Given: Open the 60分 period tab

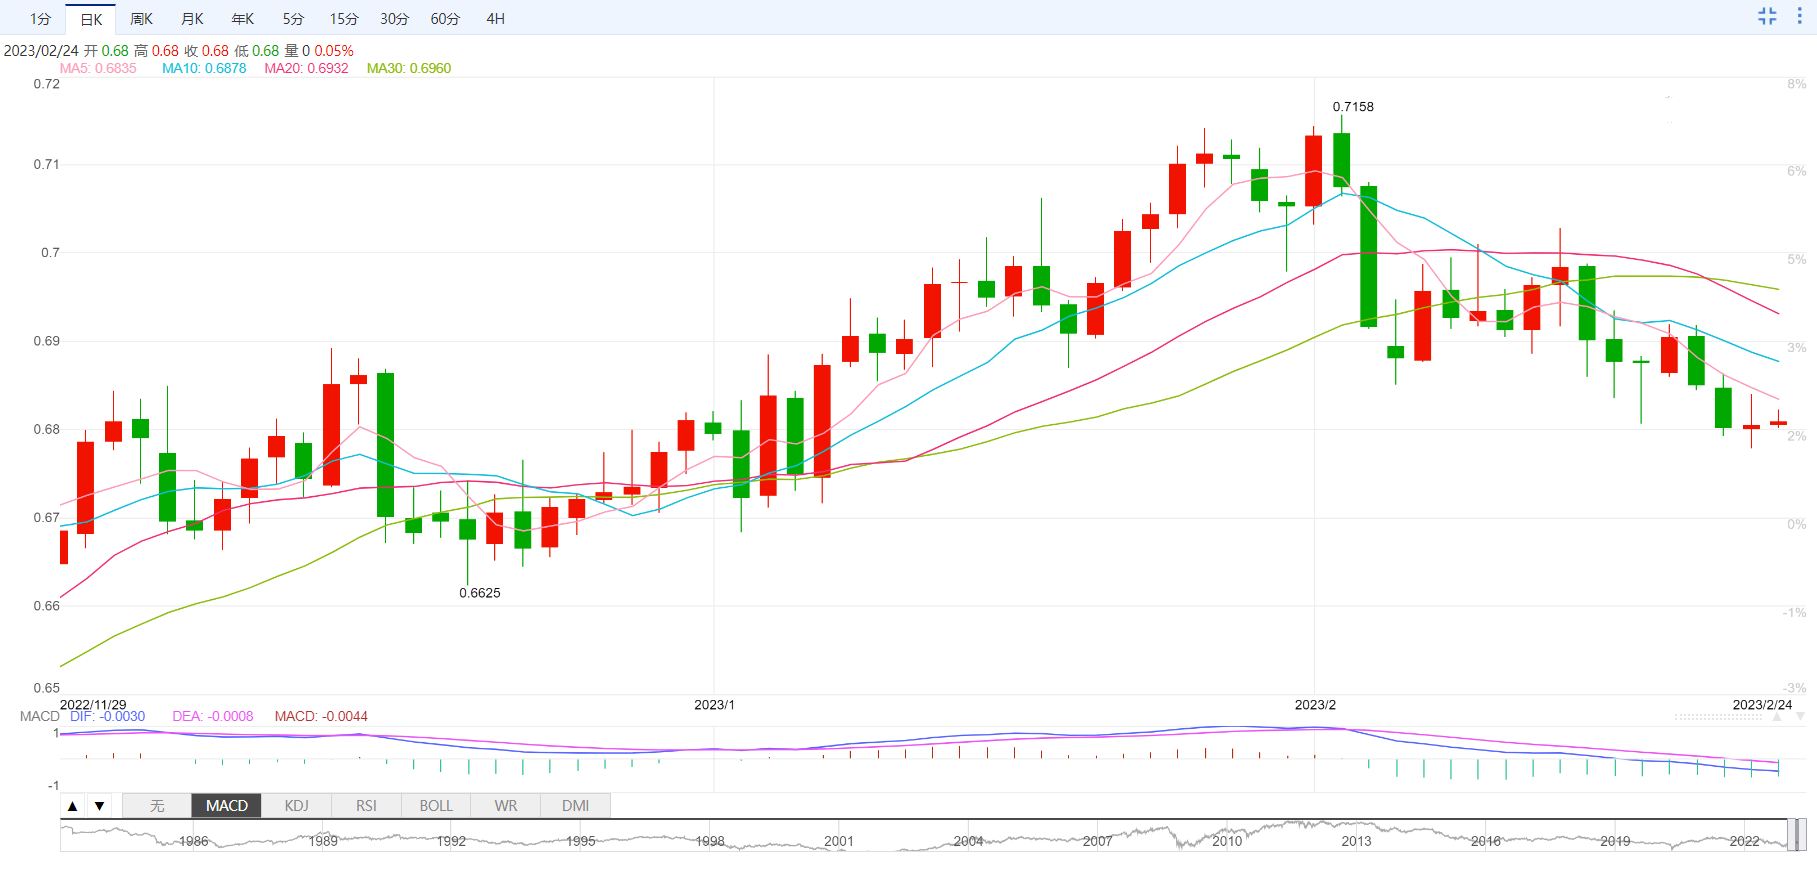Looking at the screenshot, I should tap(445, 19).
